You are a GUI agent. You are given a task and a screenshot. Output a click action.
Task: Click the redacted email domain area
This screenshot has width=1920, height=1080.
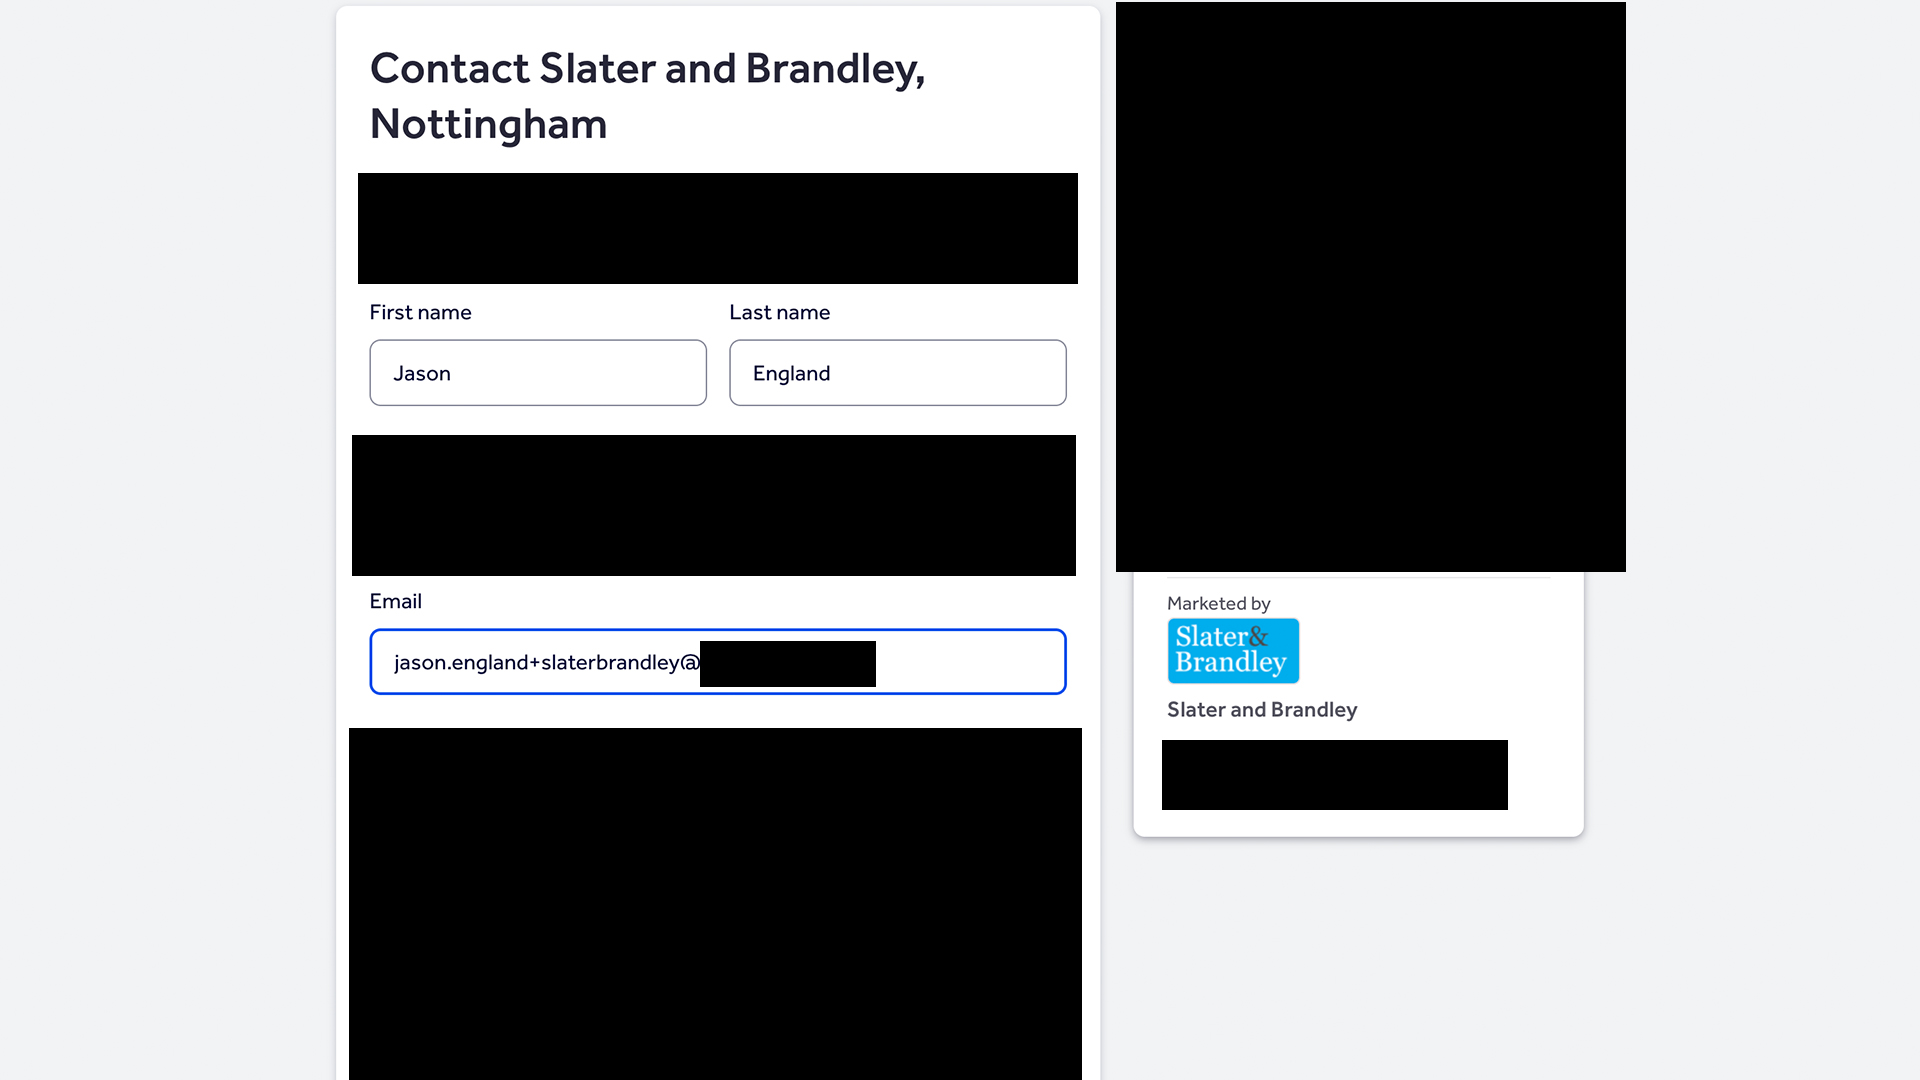pyautogui.click(x=787, y=662)
